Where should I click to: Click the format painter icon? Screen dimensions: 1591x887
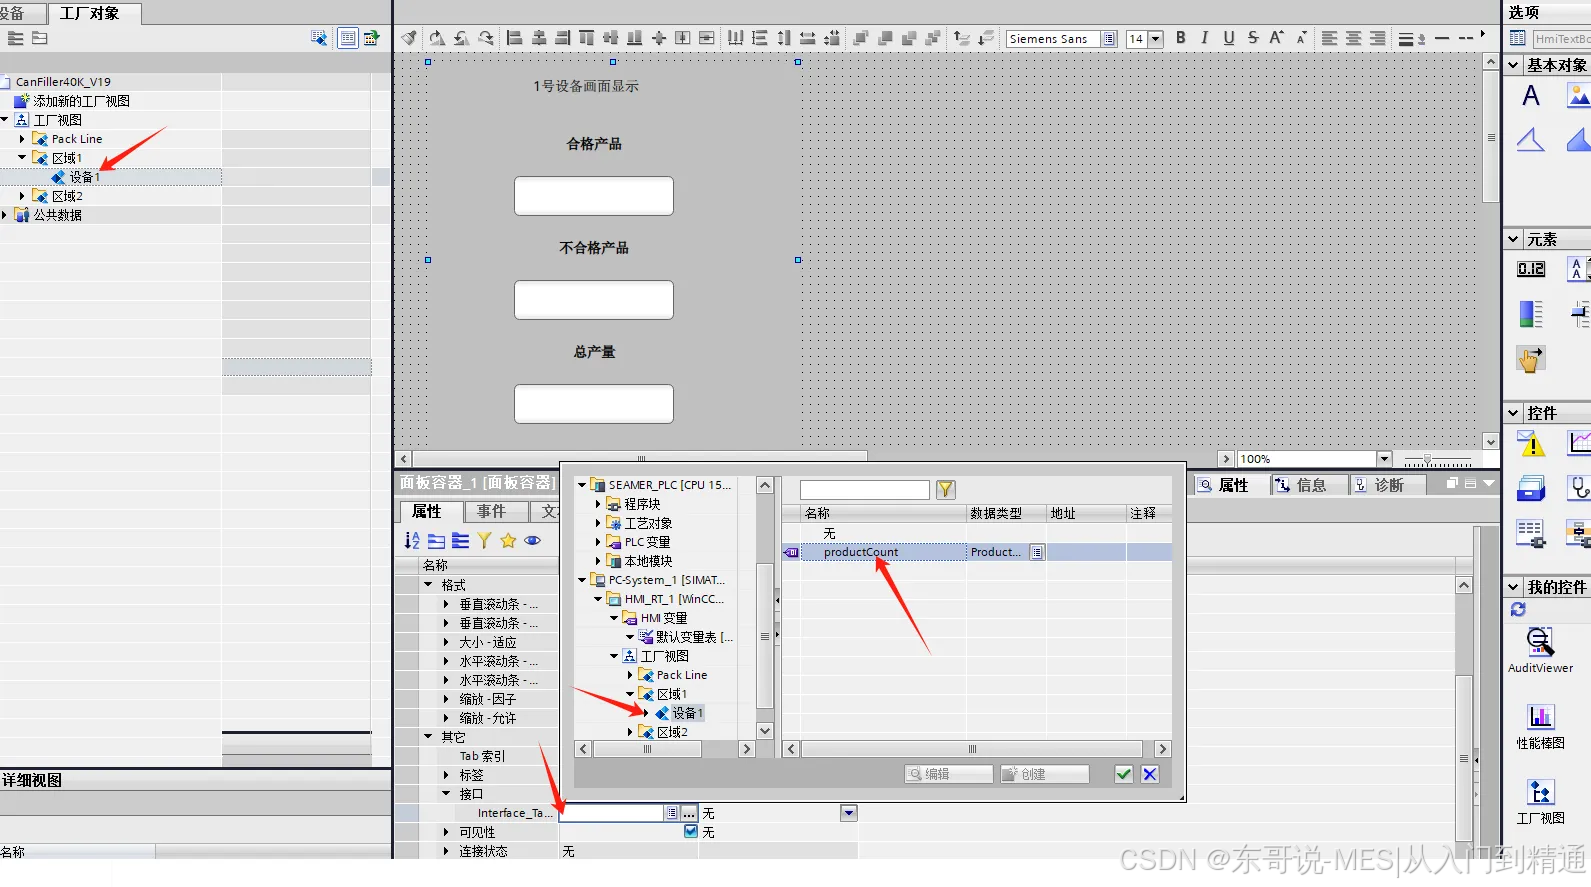coord(409,38)
